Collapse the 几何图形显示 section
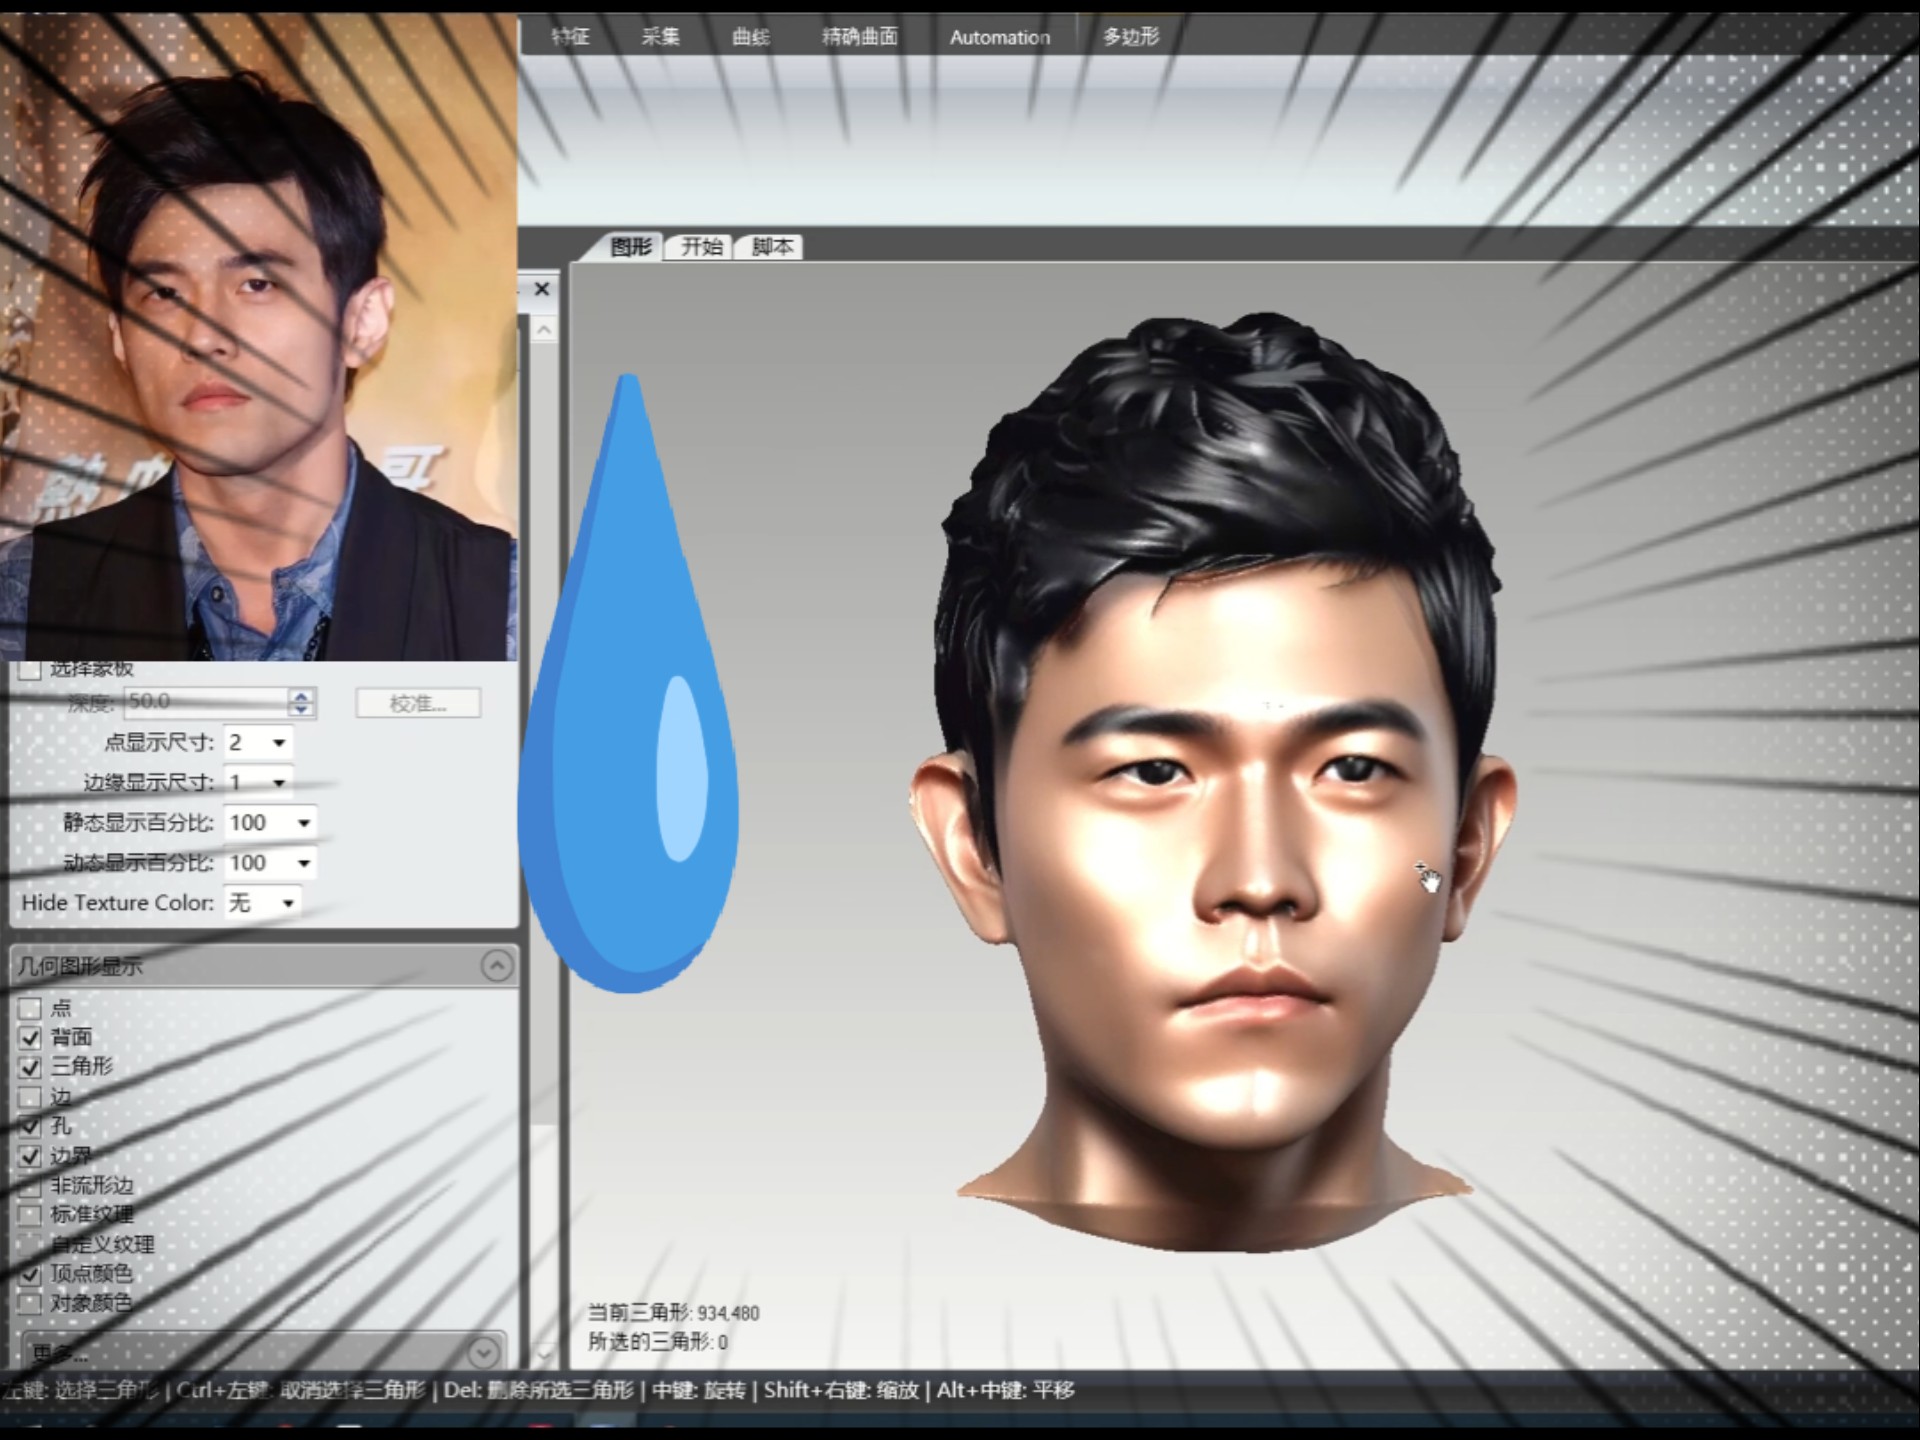Screen dimensions: 1920x1440 pos(497,966)
